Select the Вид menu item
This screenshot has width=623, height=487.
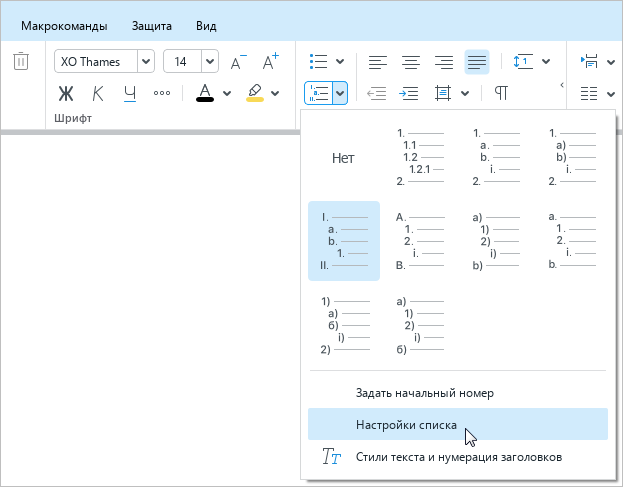coord(206,25)
